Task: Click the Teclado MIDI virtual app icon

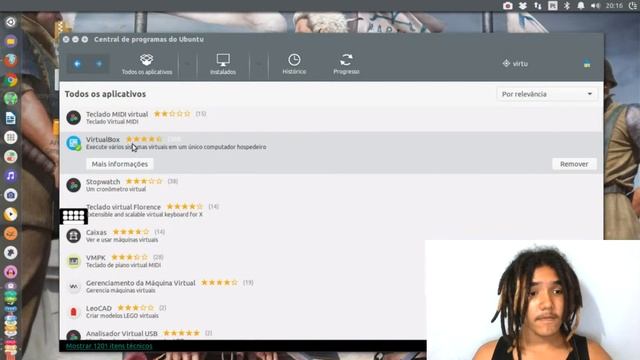Action: [73, 118]
